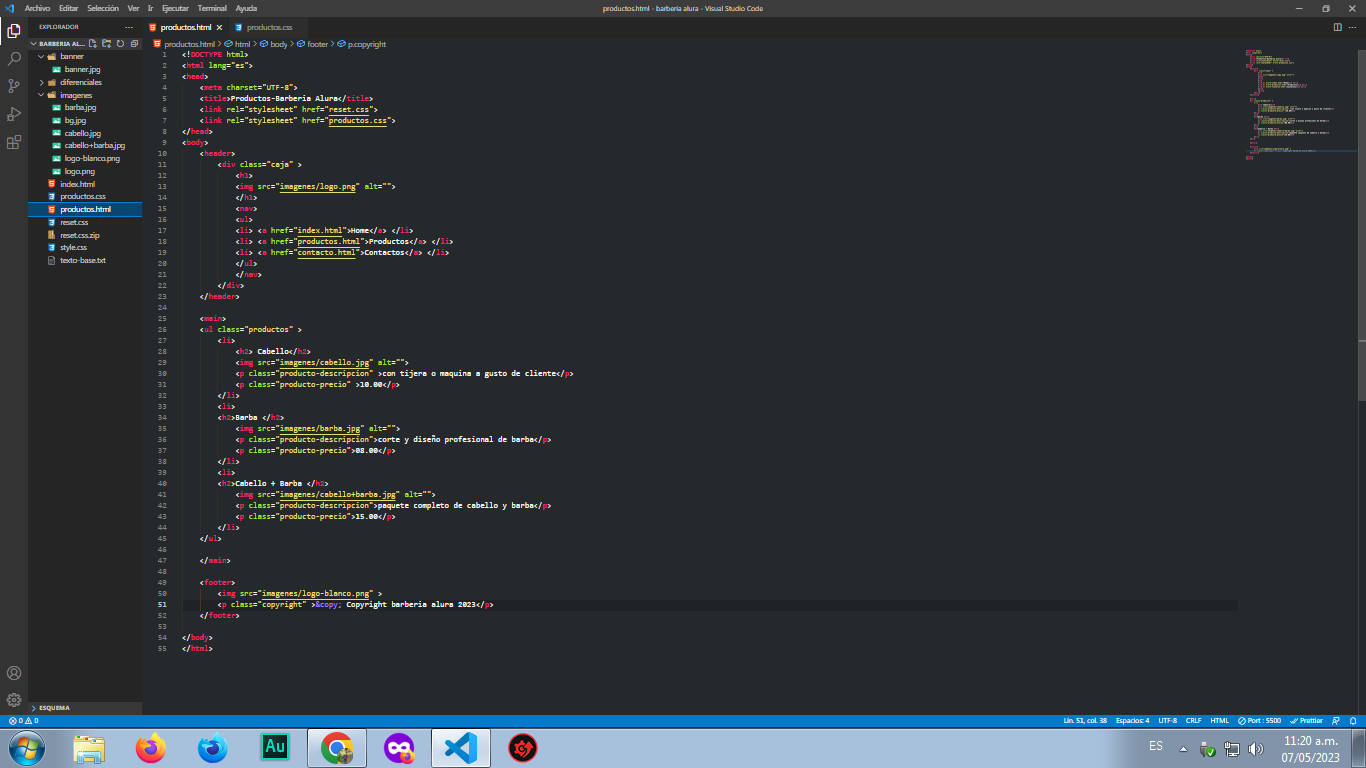Open the Manage gear icon
The width and height of the screenshot is (1366, 768).
click(x=14, y=700)
